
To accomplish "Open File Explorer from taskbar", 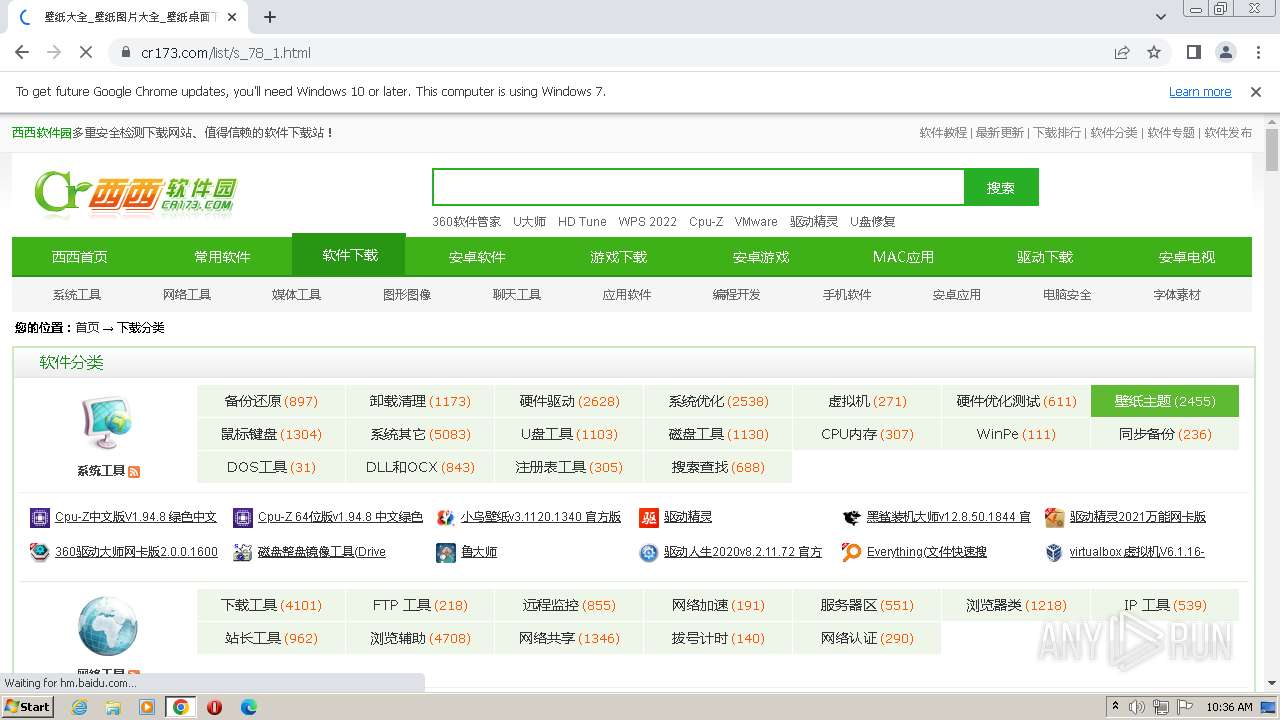I will click(x=113, y=707).
